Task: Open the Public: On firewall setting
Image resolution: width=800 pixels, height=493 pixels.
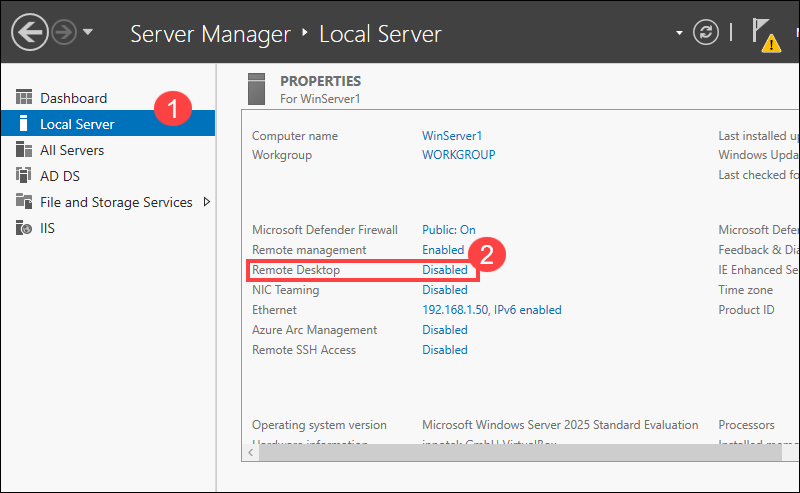Action: pyautogui.click(x=448, y=230)
